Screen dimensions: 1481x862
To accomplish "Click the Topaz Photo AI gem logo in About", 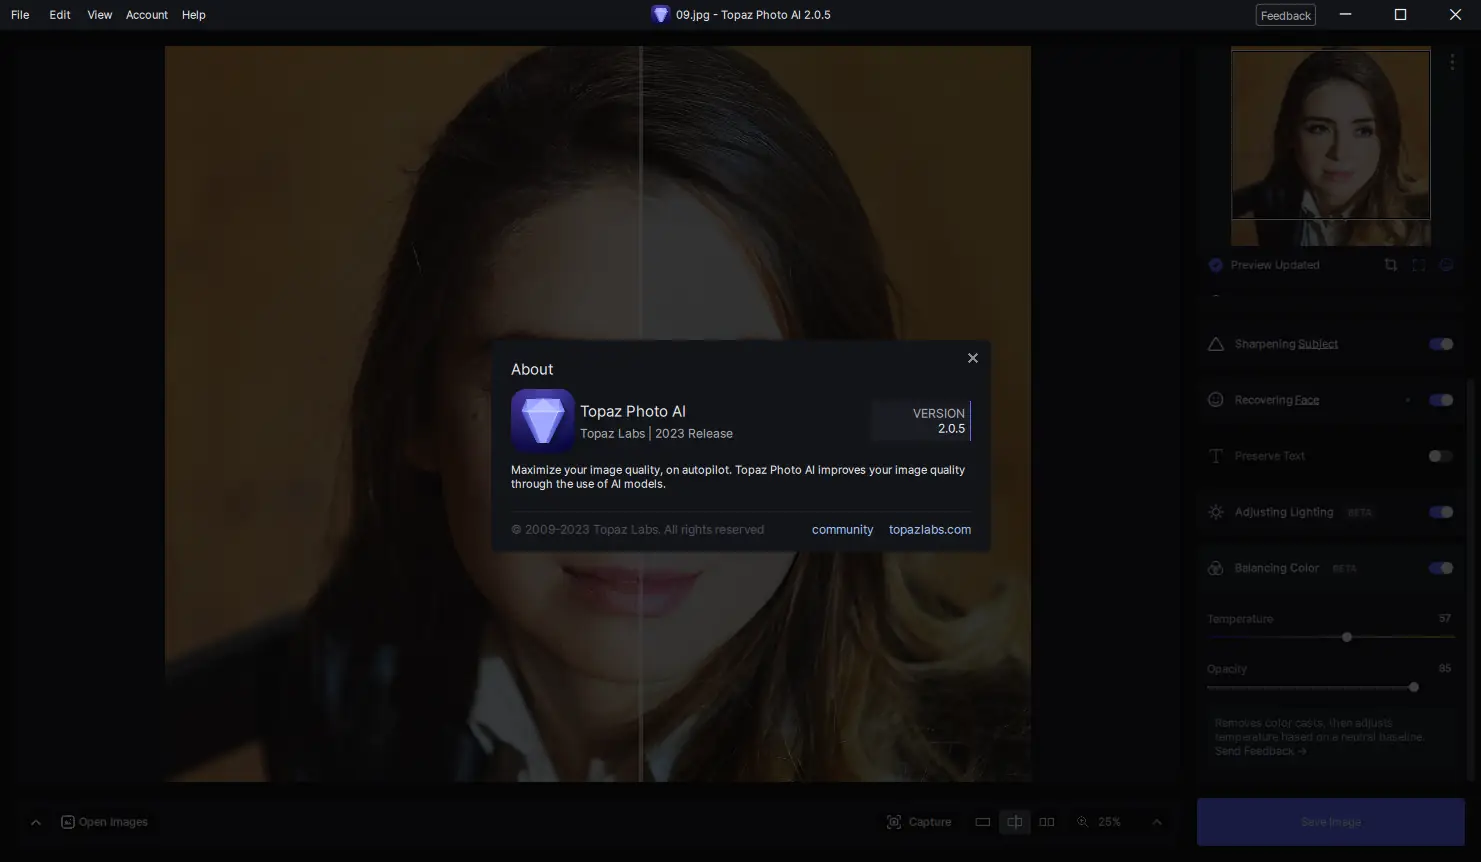I will (543, 421).
